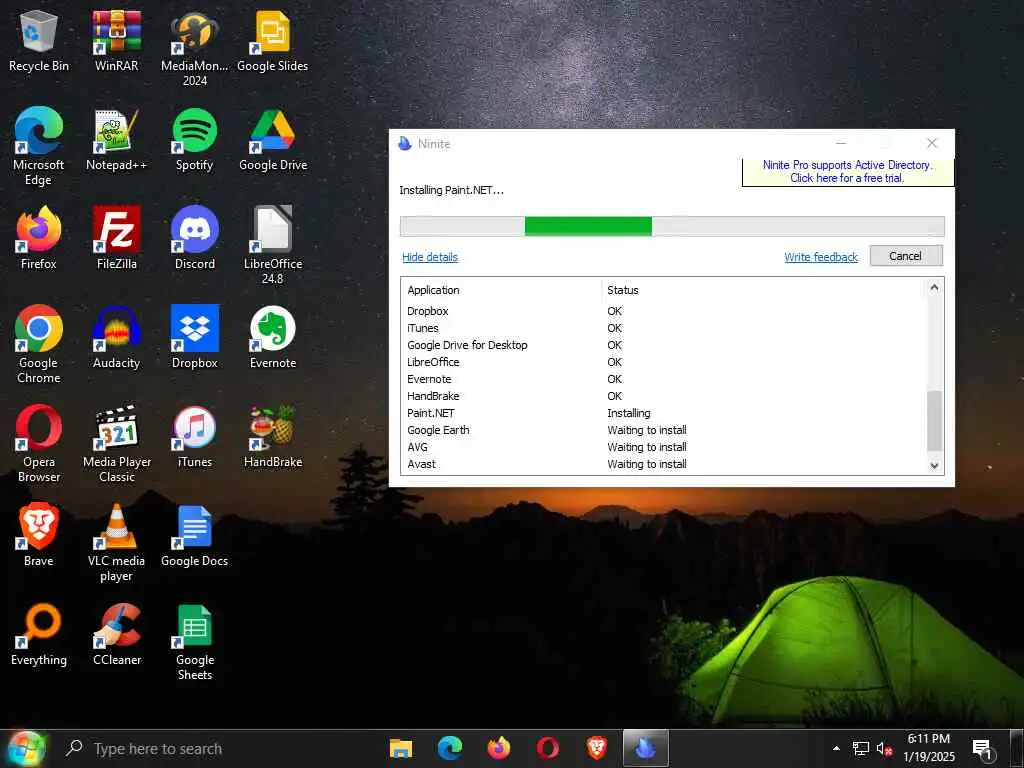Image resolution: width=1024 pixels, height=768 pixels.
Task: Open the Ninite Pro free trial banner
Action: point(847,172)
